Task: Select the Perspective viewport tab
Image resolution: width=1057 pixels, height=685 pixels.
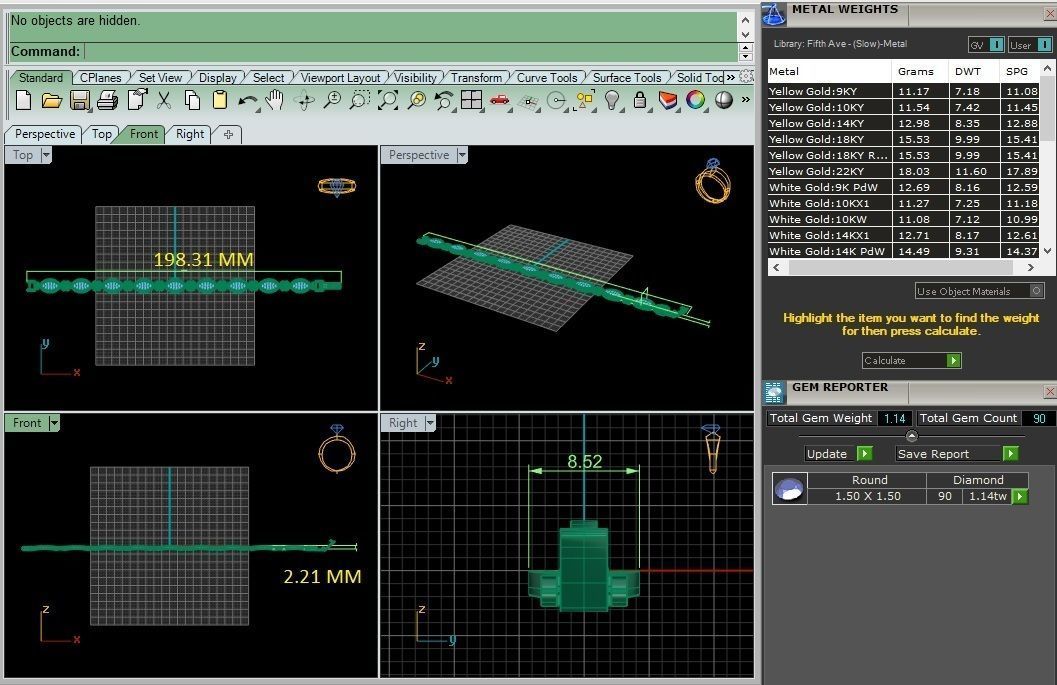Action: [x=44, y=134]
